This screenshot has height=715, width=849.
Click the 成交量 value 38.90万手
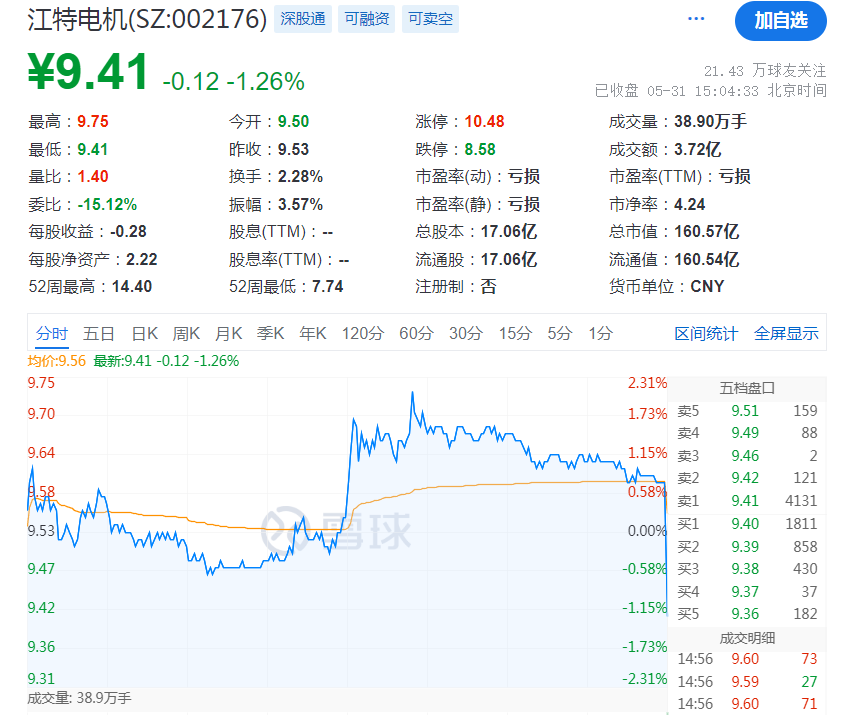point(710,121)
